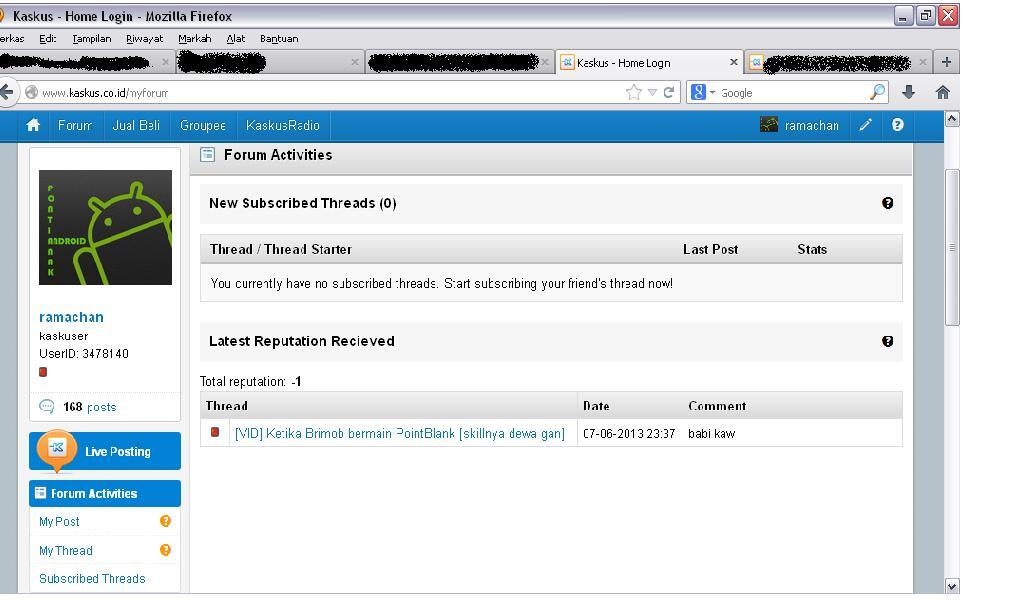Click the 'Last Post' column header

click(711, 249)
